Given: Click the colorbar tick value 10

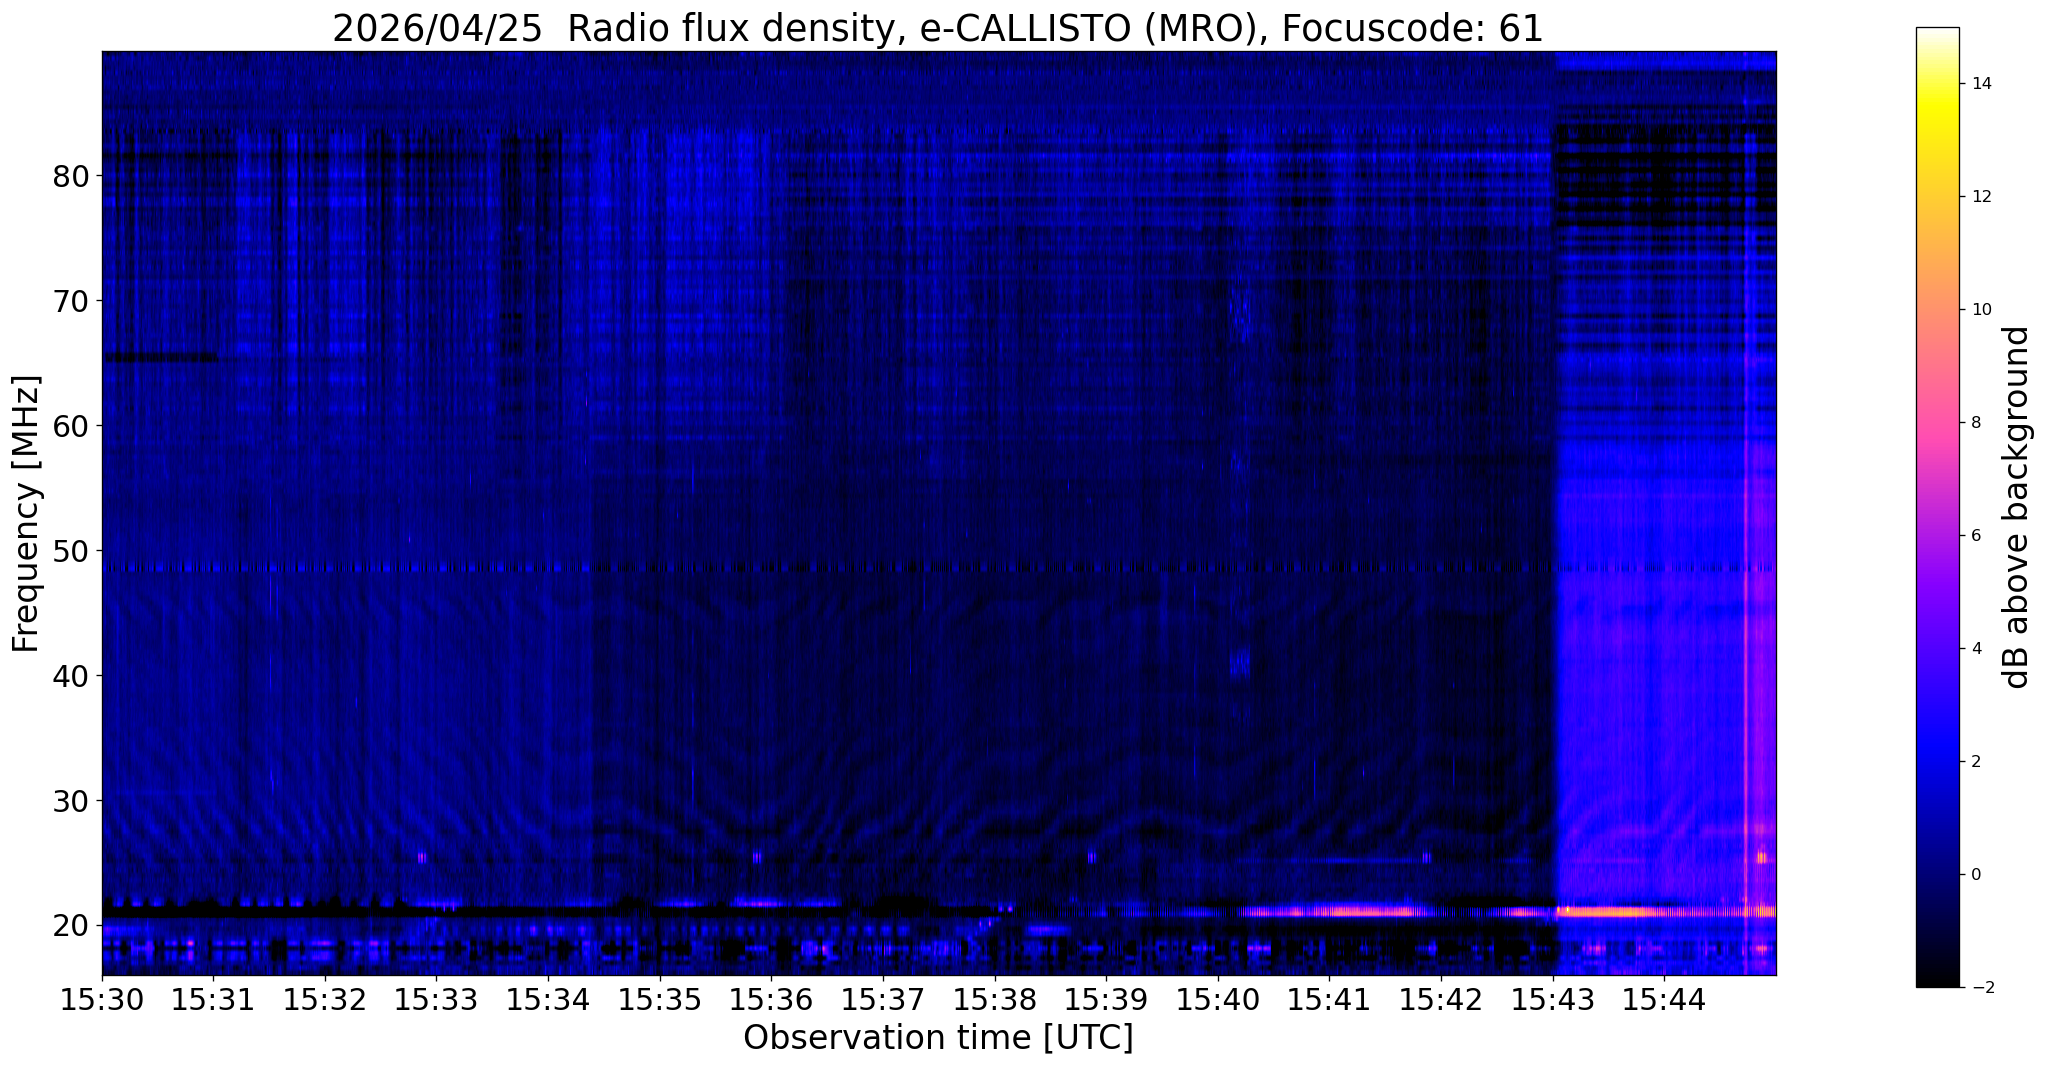Looking at the screenshot, I should [1981, 309].
